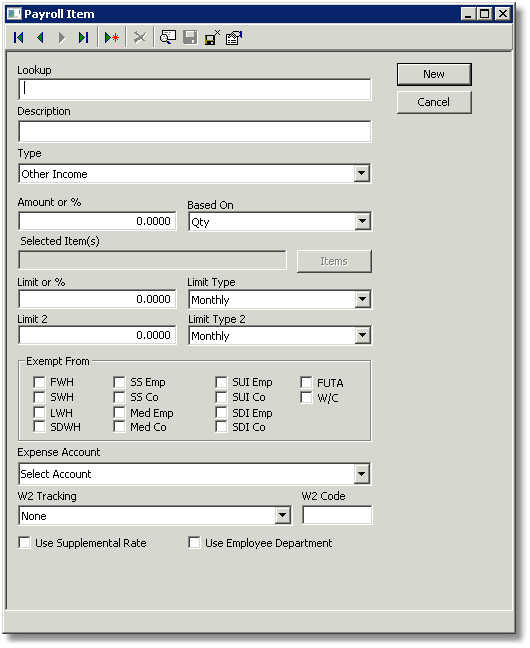Viewport: 530px width, 648px height.
Task: Toggle the Med Emp checkbox
Action: (119, 412)
